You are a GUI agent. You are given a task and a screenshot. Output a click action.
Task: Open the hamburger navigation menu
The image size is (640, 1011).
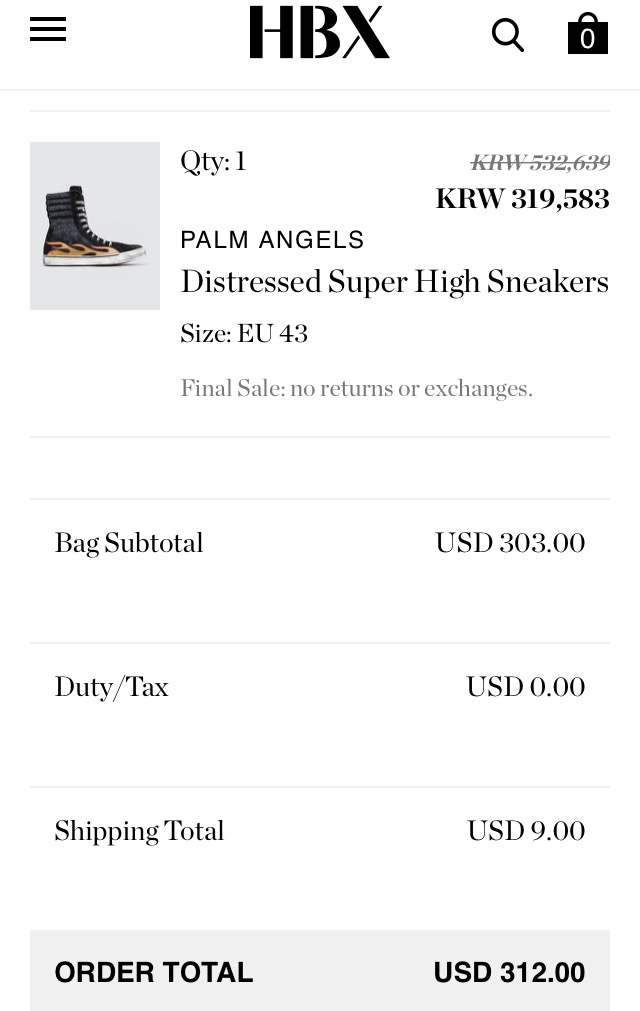coord(48,30)
